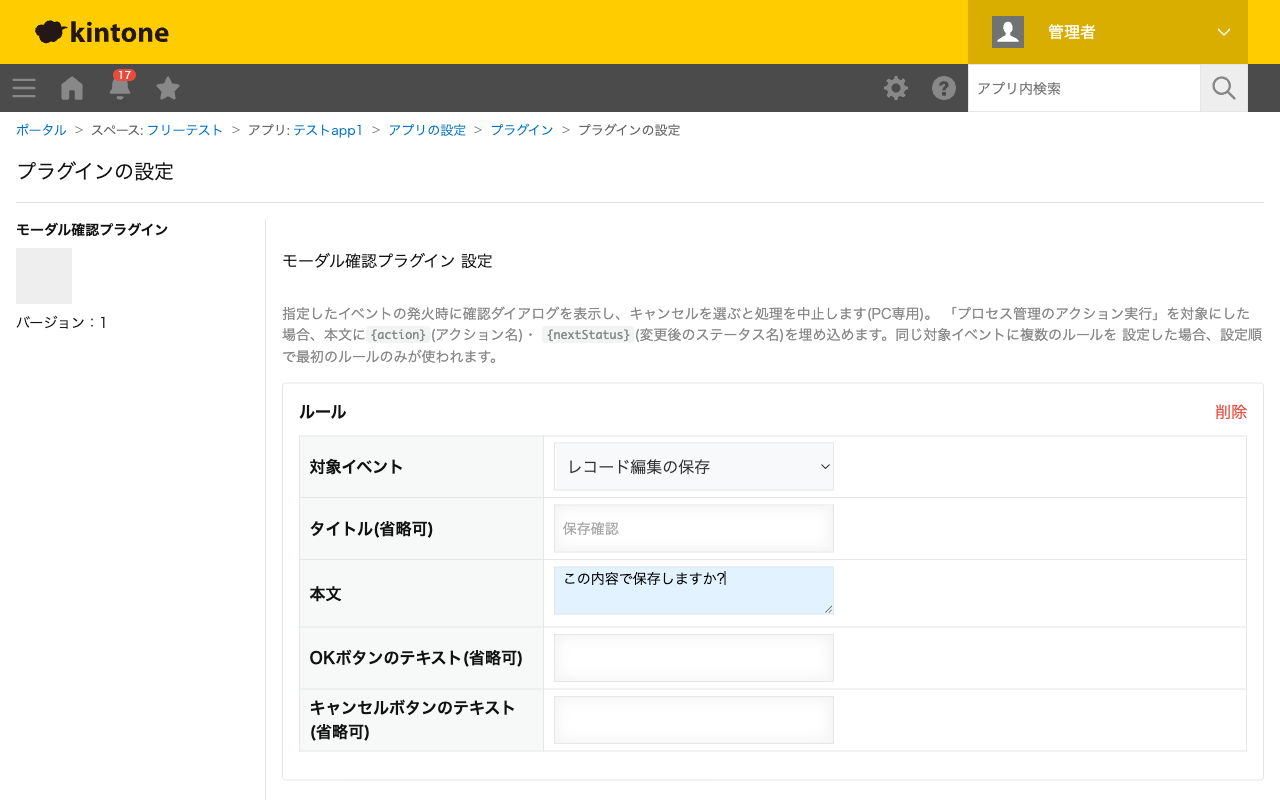Click the 管理者 user avatar icon
Viewport: 1280px width, 800px height.
click(x=1008, y=32)
